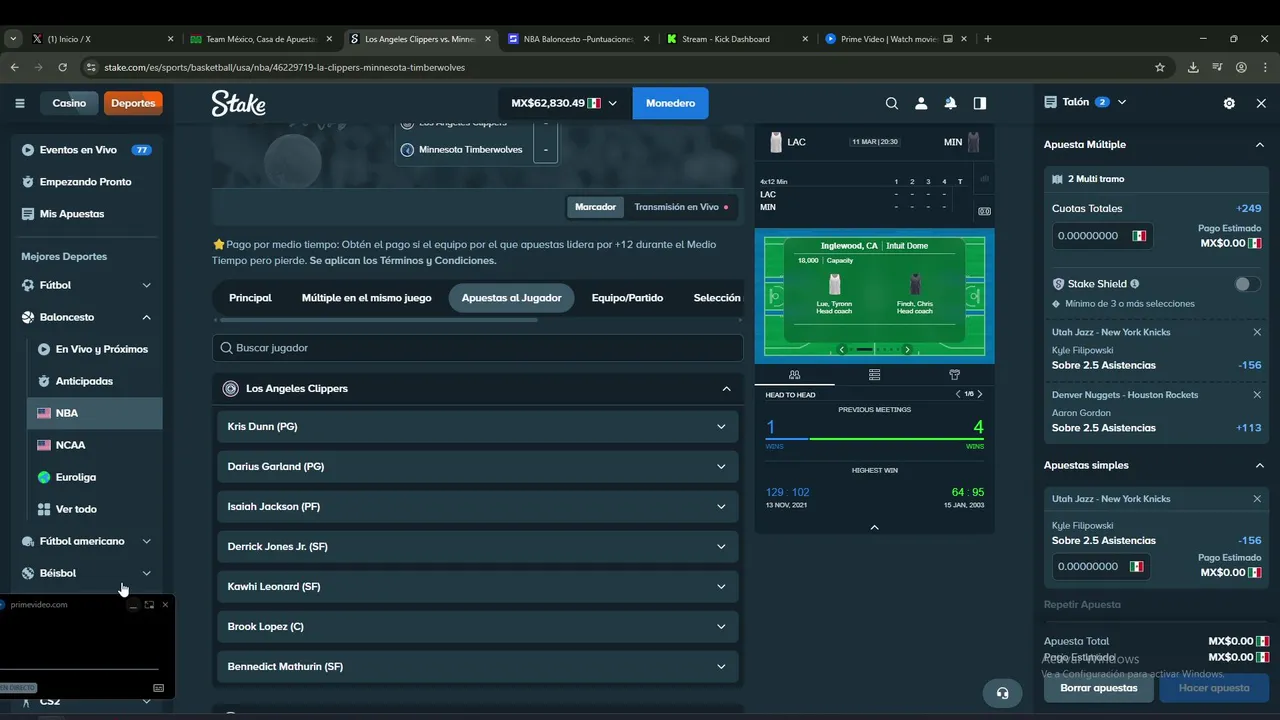Click Borrar apuestas button

(1099, 688)
